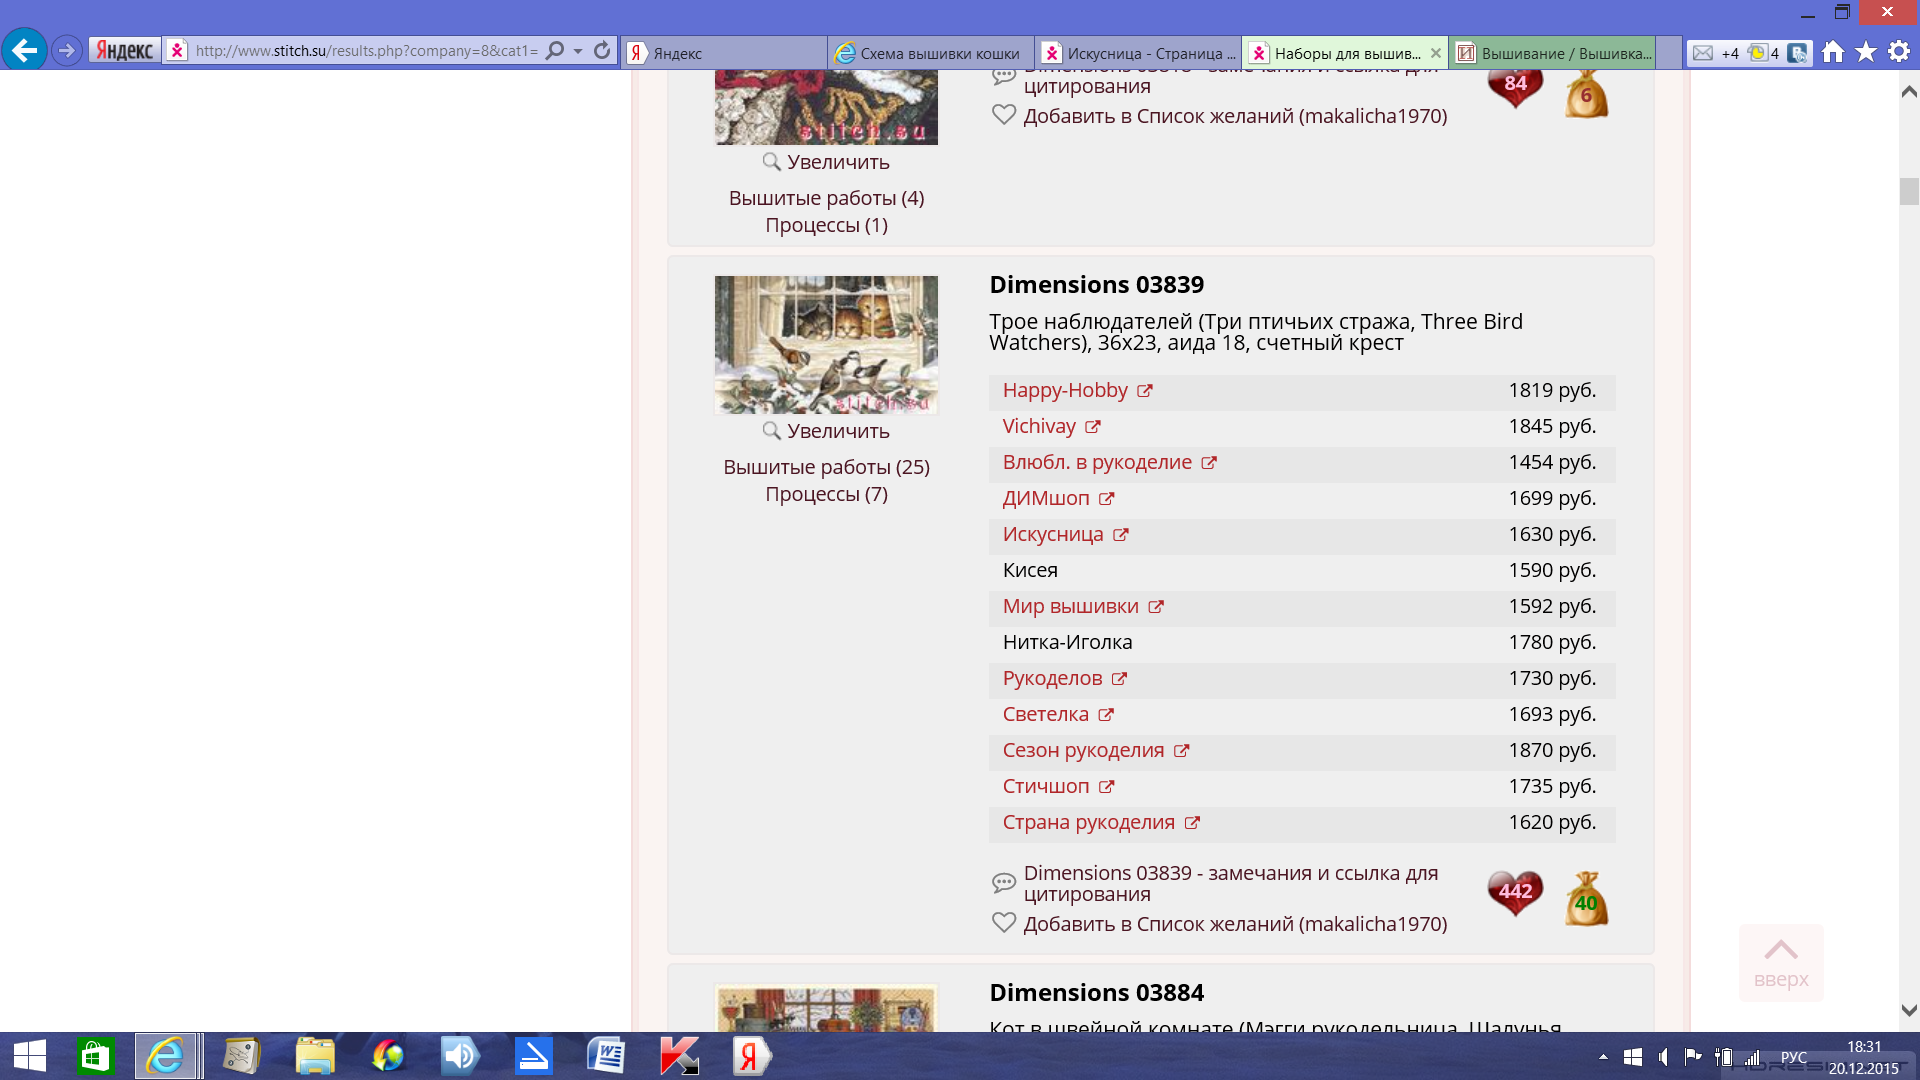Expand the address bar dropdown arrow
This screenshot has height=1080, width=1920.
pos(578,51)
